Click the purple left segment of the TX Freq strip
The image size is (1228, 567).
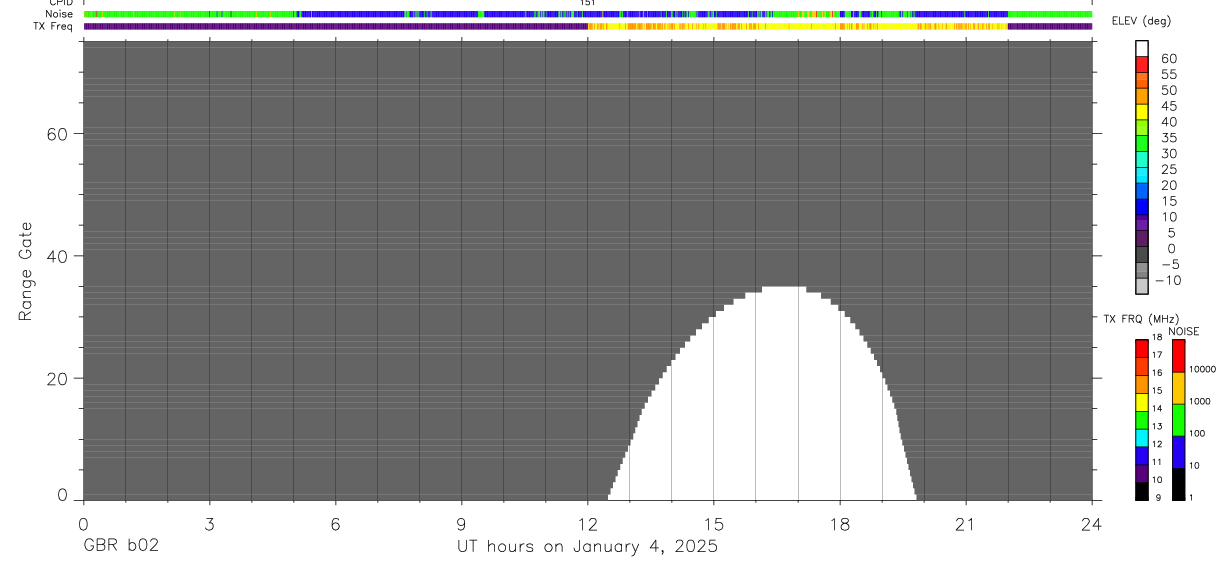(x=335, y=26)
